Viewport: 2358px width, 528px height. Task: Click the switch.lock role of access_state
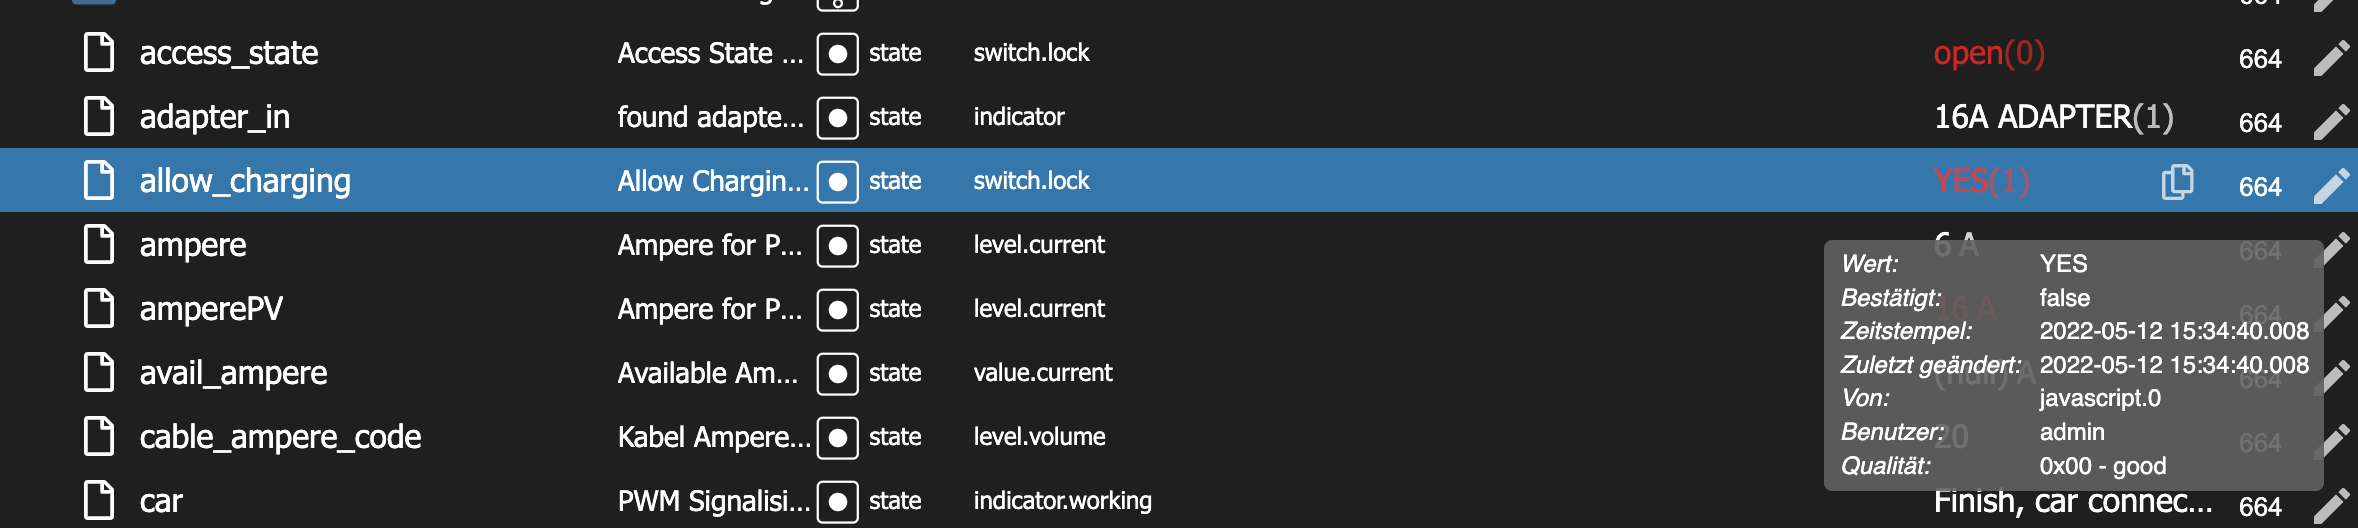pyautogui.click(x=1031, y=53)
